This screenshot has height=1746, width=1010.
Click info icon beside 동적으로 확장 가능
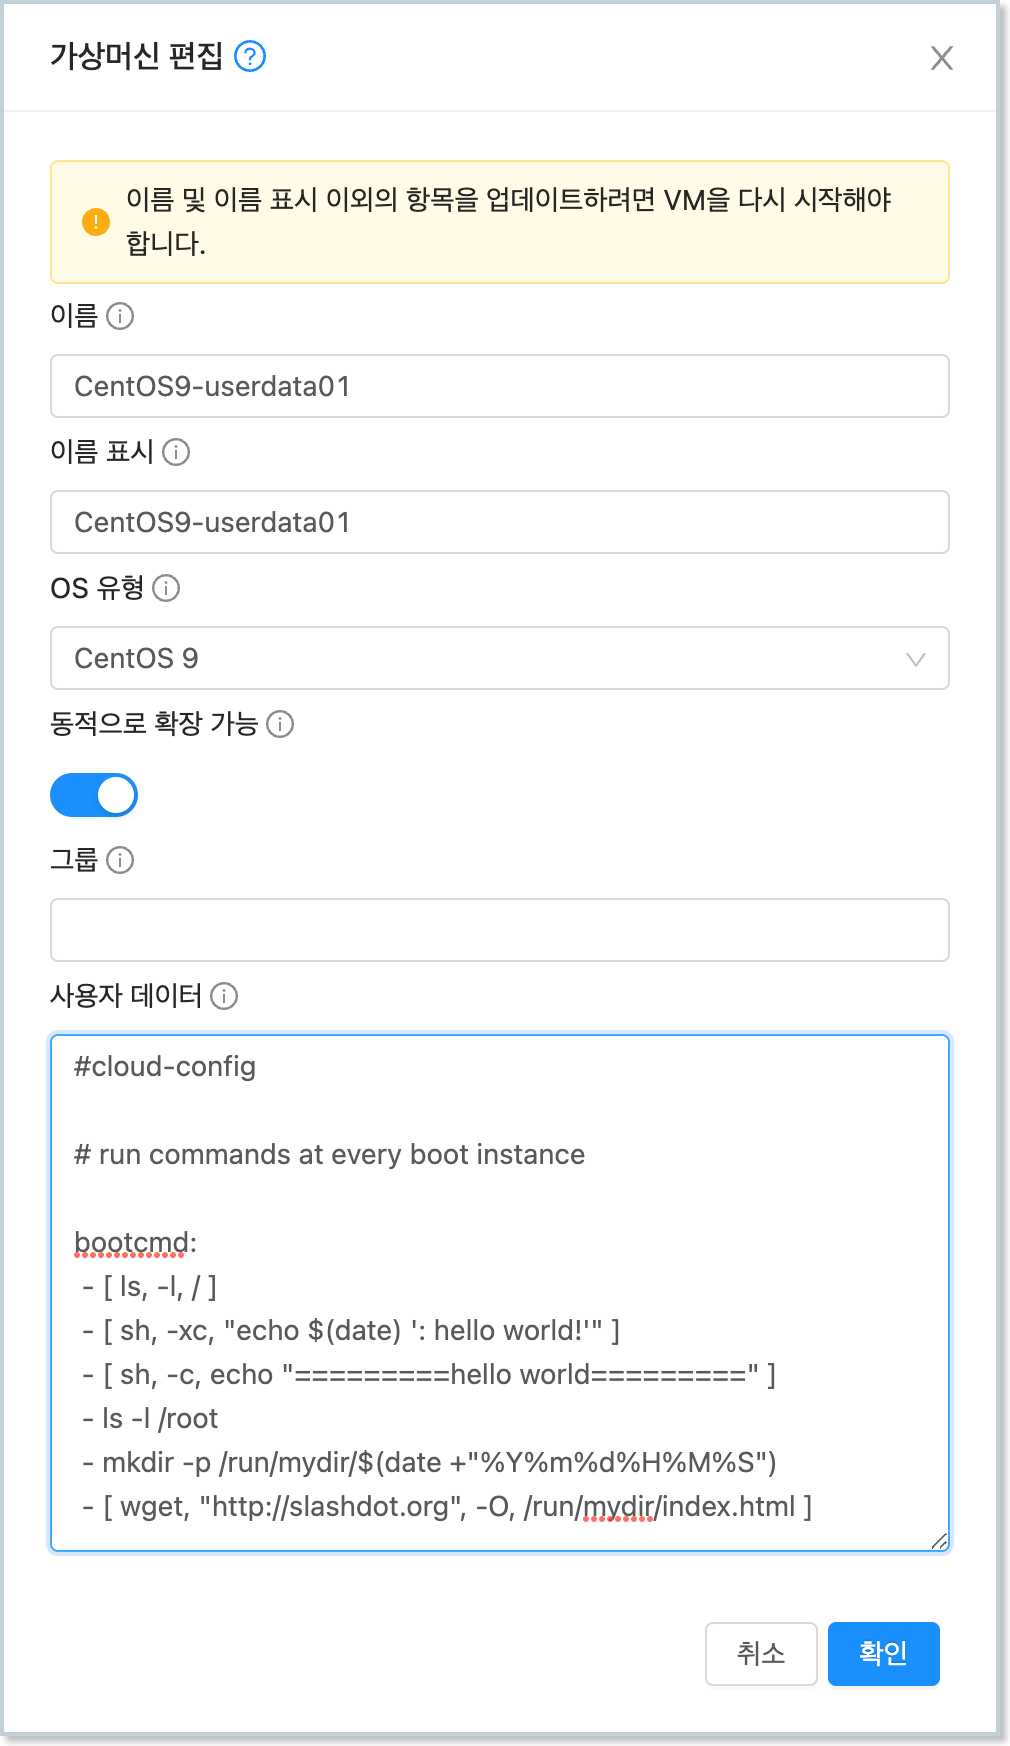click(x=280, y=724)
